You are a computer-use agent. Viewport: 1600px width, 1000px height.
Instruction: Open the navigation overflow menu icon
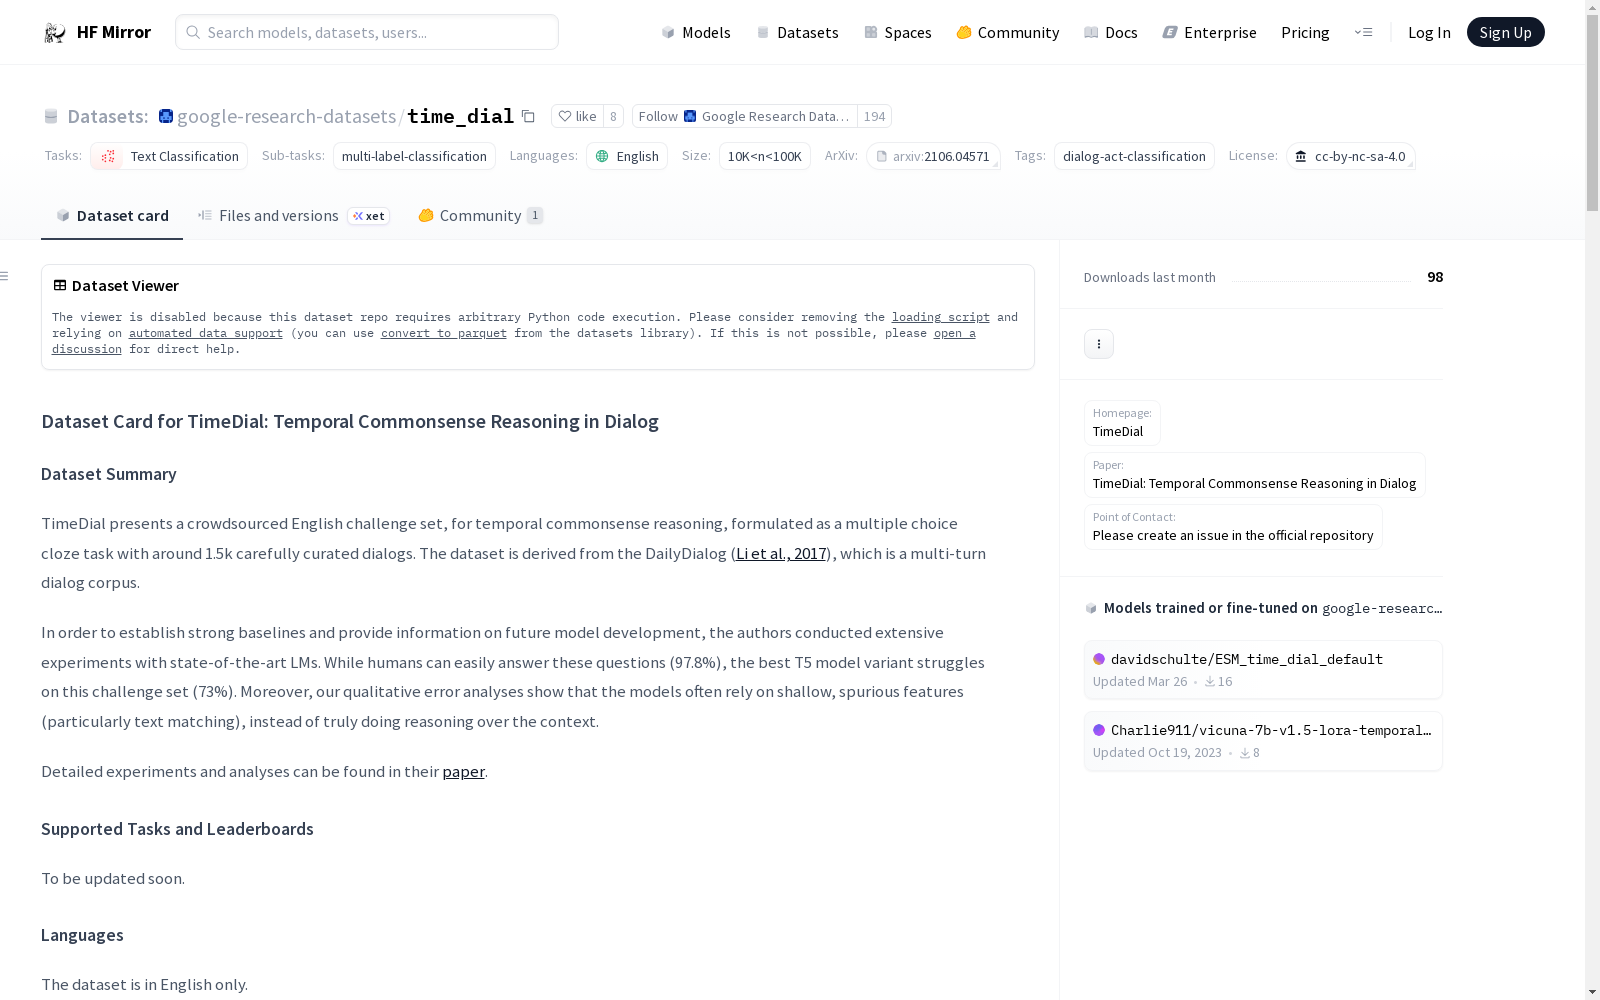[x=1363, y=32]
